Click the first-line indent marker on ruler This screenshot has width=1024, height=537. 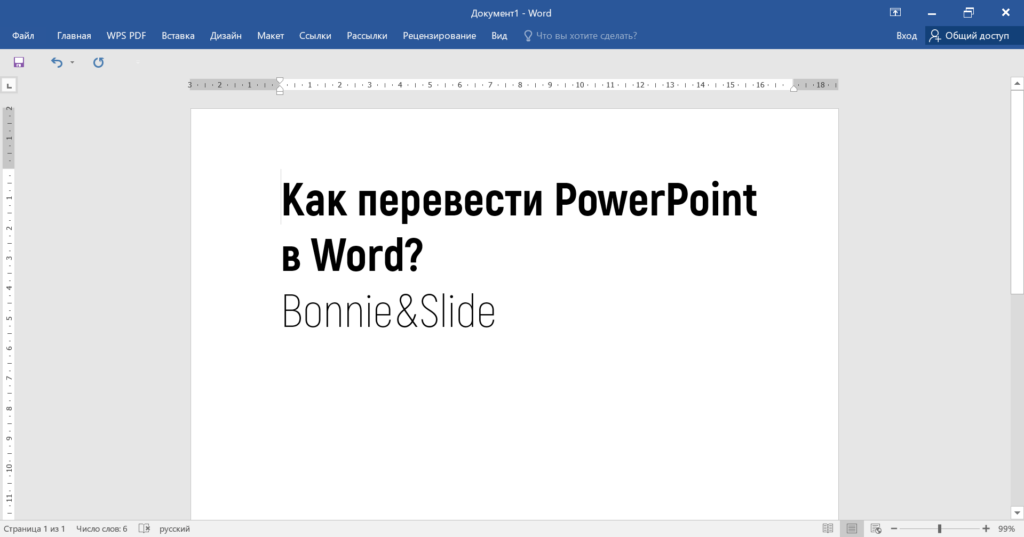(280, 81)
